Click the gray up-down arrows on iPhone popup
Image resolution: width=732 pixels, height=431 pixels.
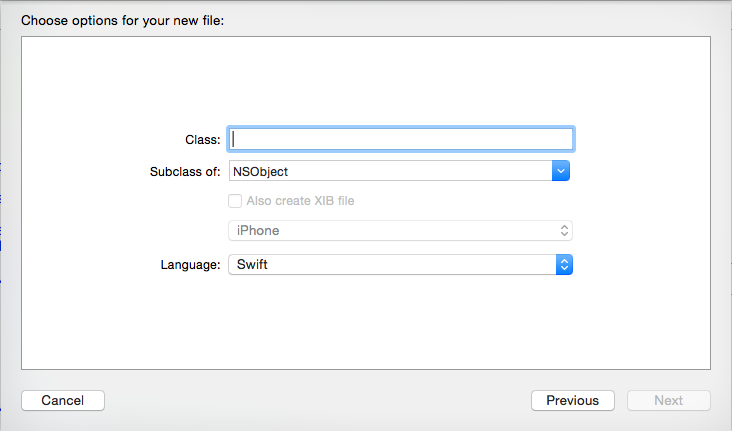pyautogui.click(x=564, y=231)
